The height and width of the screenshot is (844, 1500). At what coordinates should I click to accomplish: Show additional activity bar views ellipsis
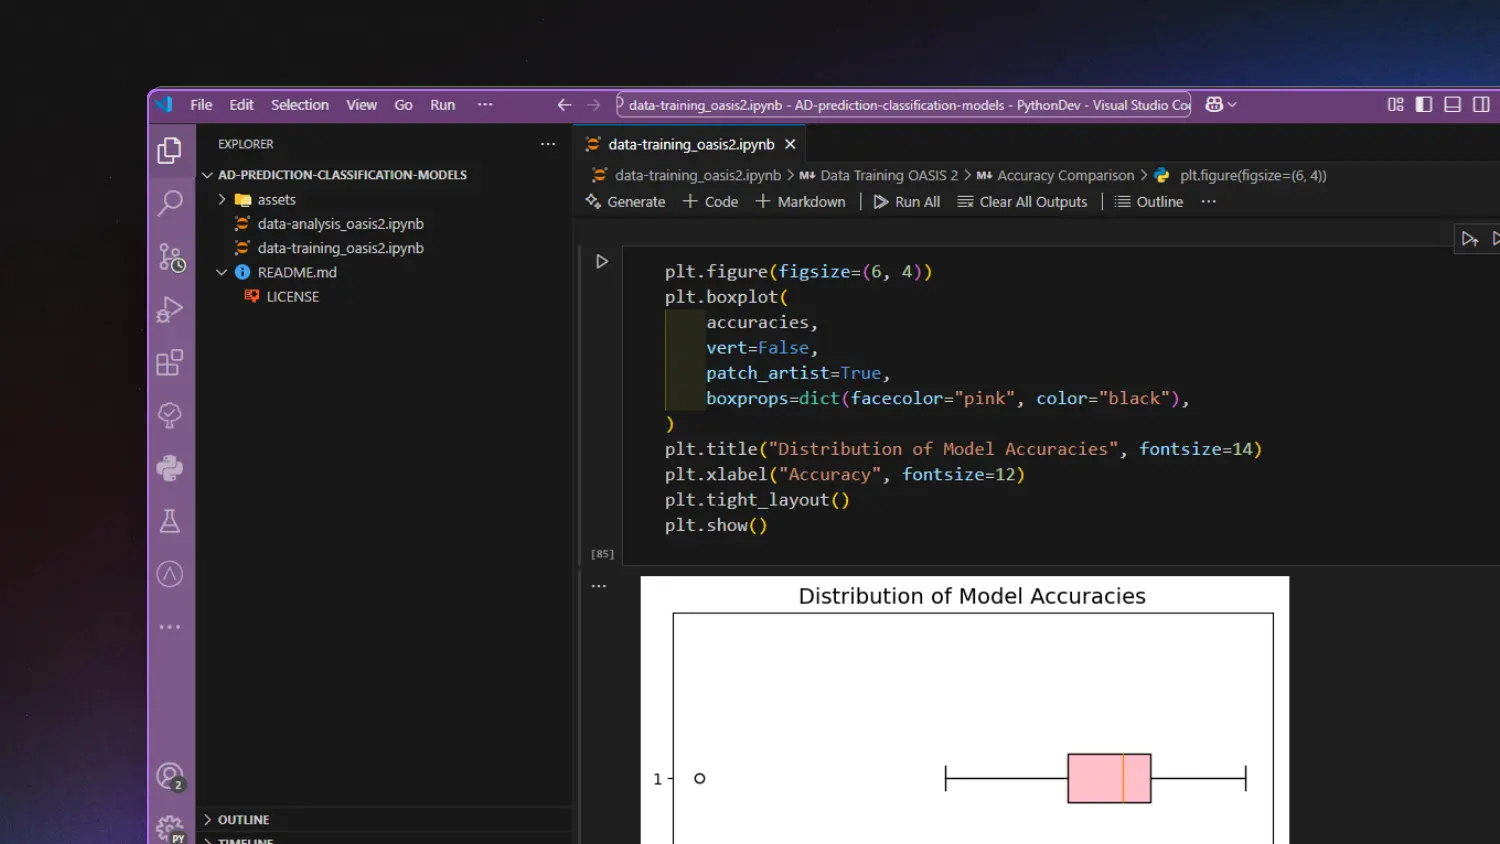tap(170, 627)
